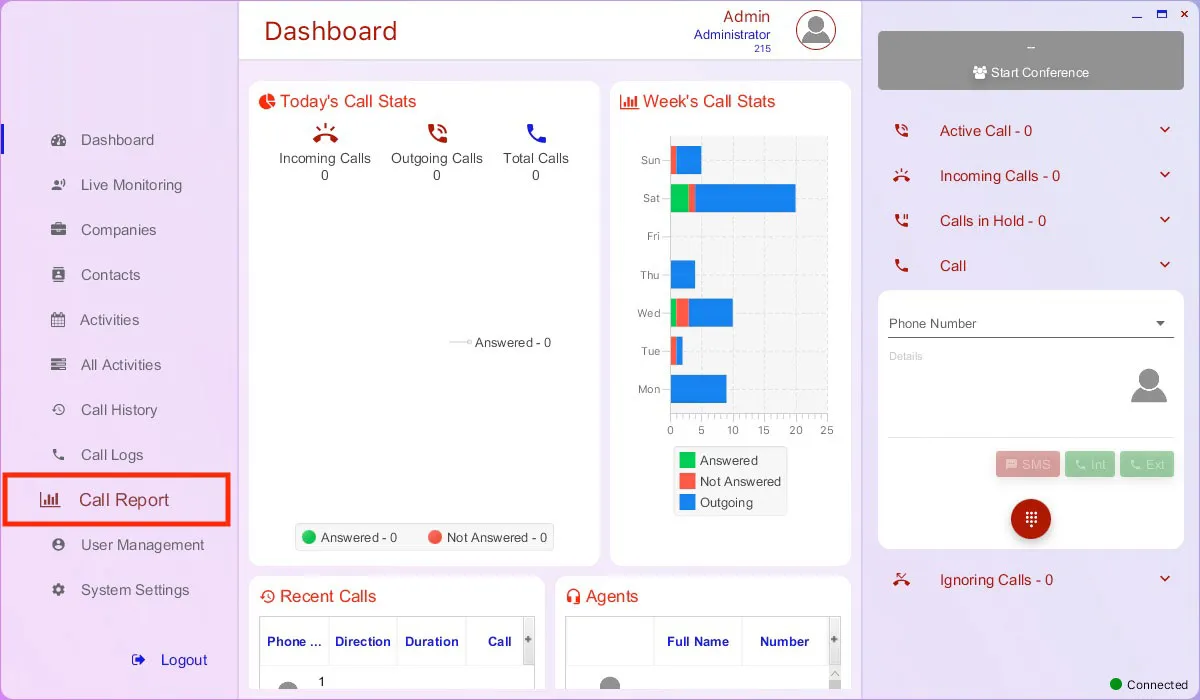This screenshot has height=700, width=1200.
Task: Click the Call History clock icon
Action: point(58,410)
